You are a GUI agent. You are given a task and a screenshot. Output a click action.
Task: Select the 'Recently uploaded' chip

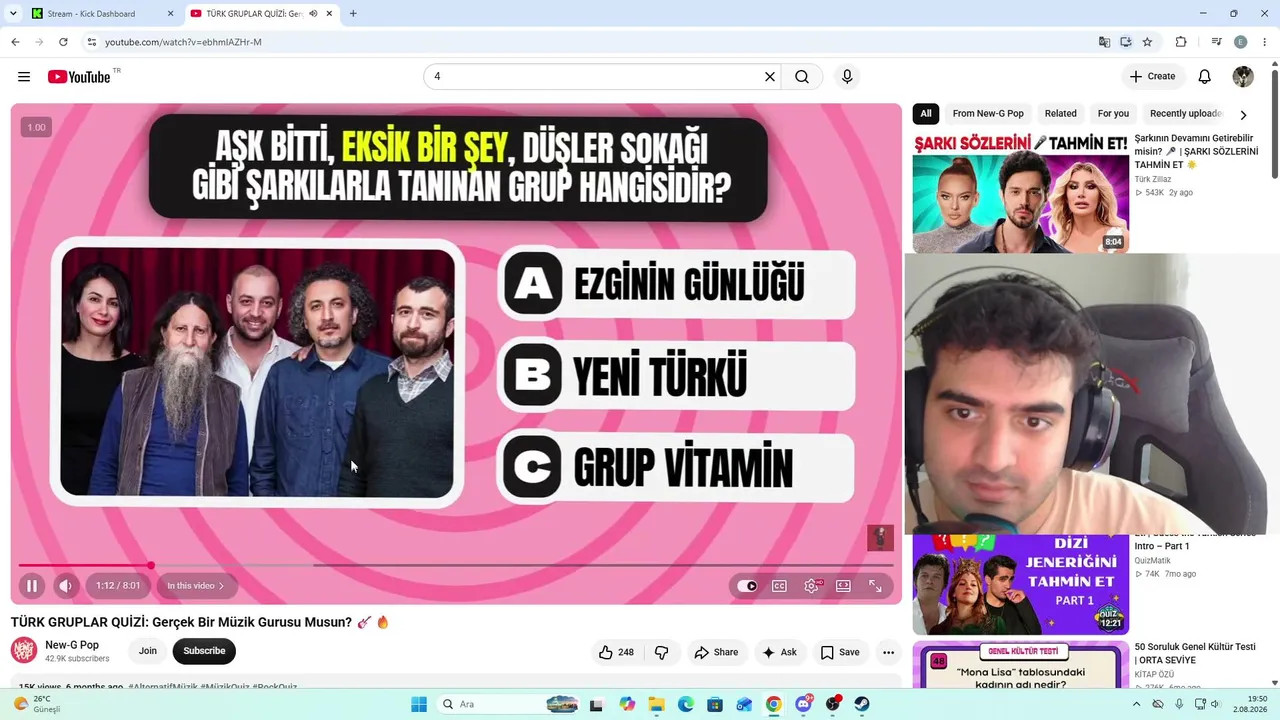coord(1186,114)
